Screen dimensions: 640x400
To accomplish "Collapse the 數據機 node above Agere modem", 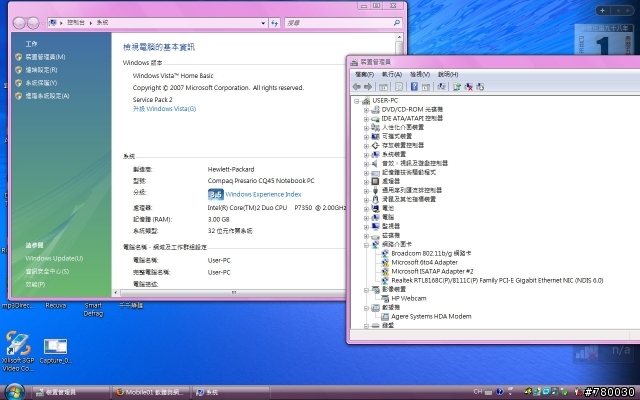I will click(x=366, y=308).
